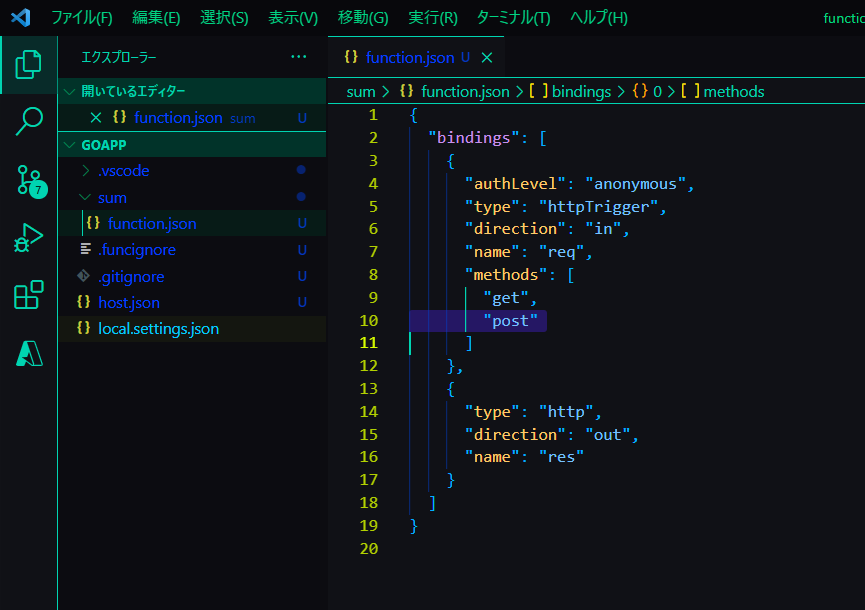
Task: Collapse the 開いているエディター section
Action: [x=192, y=91]
